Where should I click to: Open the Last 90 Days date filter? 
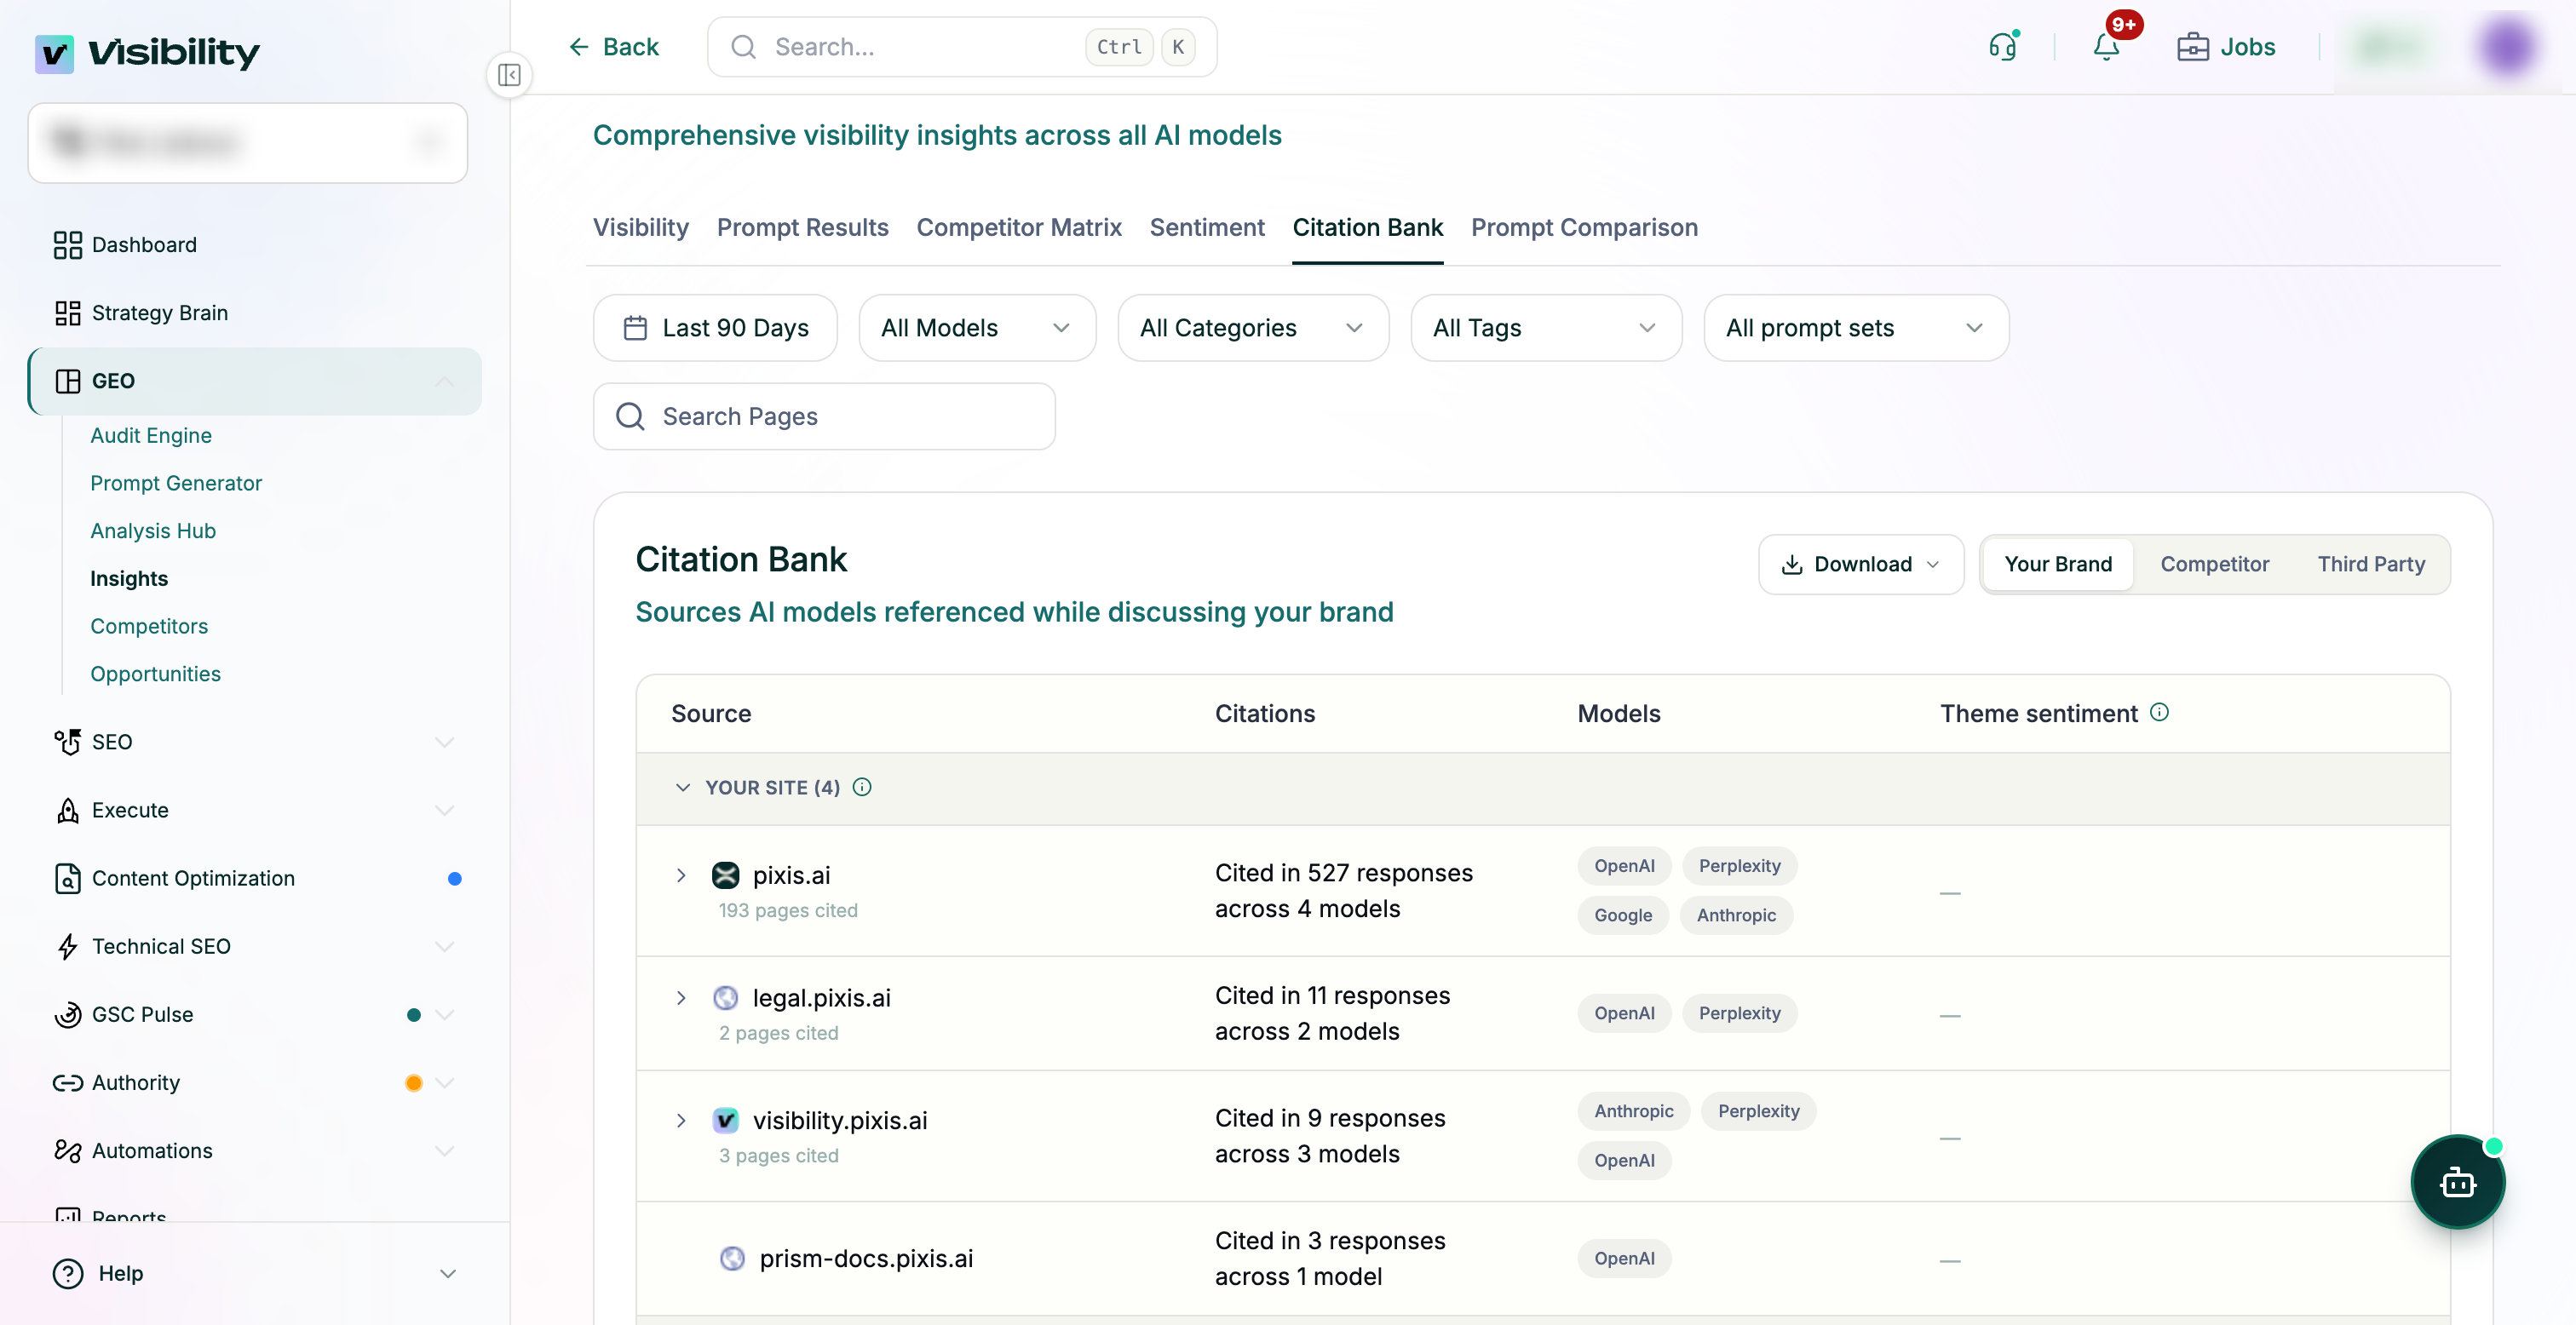715,328
